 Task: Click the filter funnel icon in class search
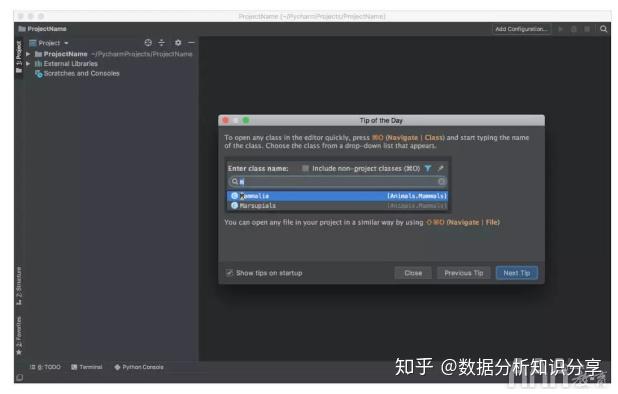[428, 169]
